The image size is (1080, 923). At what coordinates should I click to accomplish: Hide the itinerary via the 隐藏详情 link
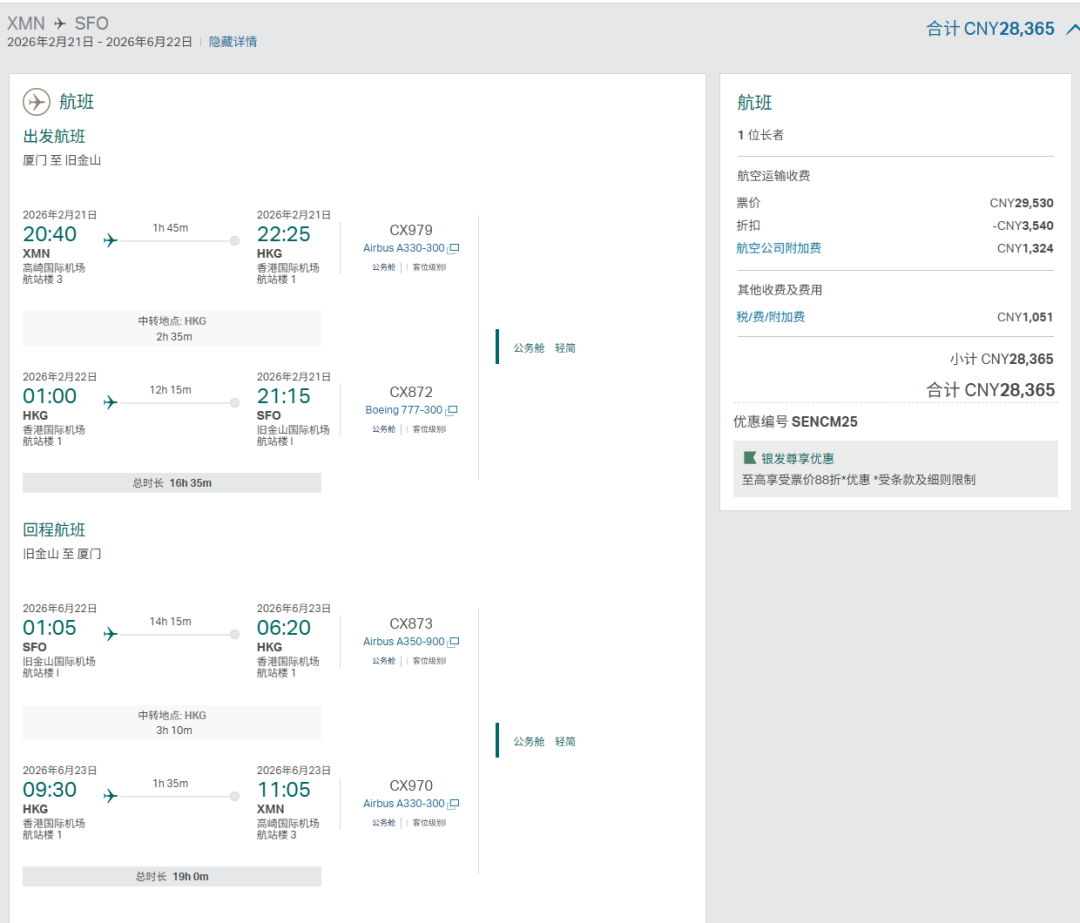click(x=233, y=42)
